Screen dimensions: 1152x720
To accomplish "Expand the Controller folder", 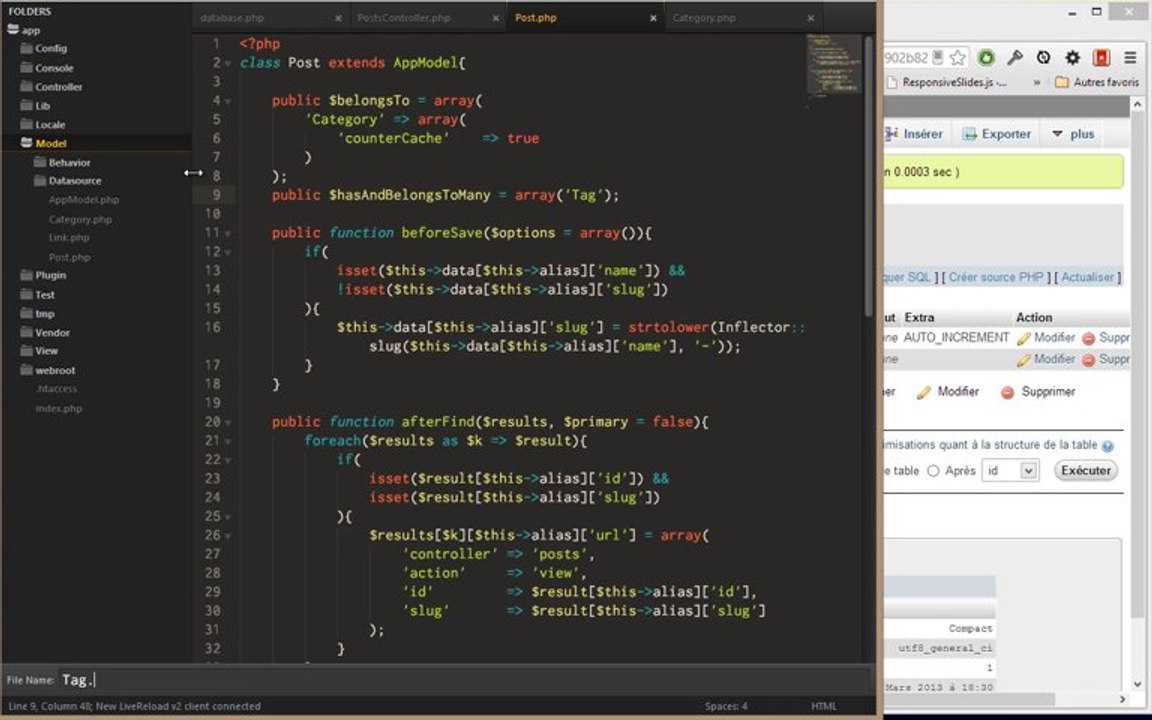I will click(x=51, y=87).
